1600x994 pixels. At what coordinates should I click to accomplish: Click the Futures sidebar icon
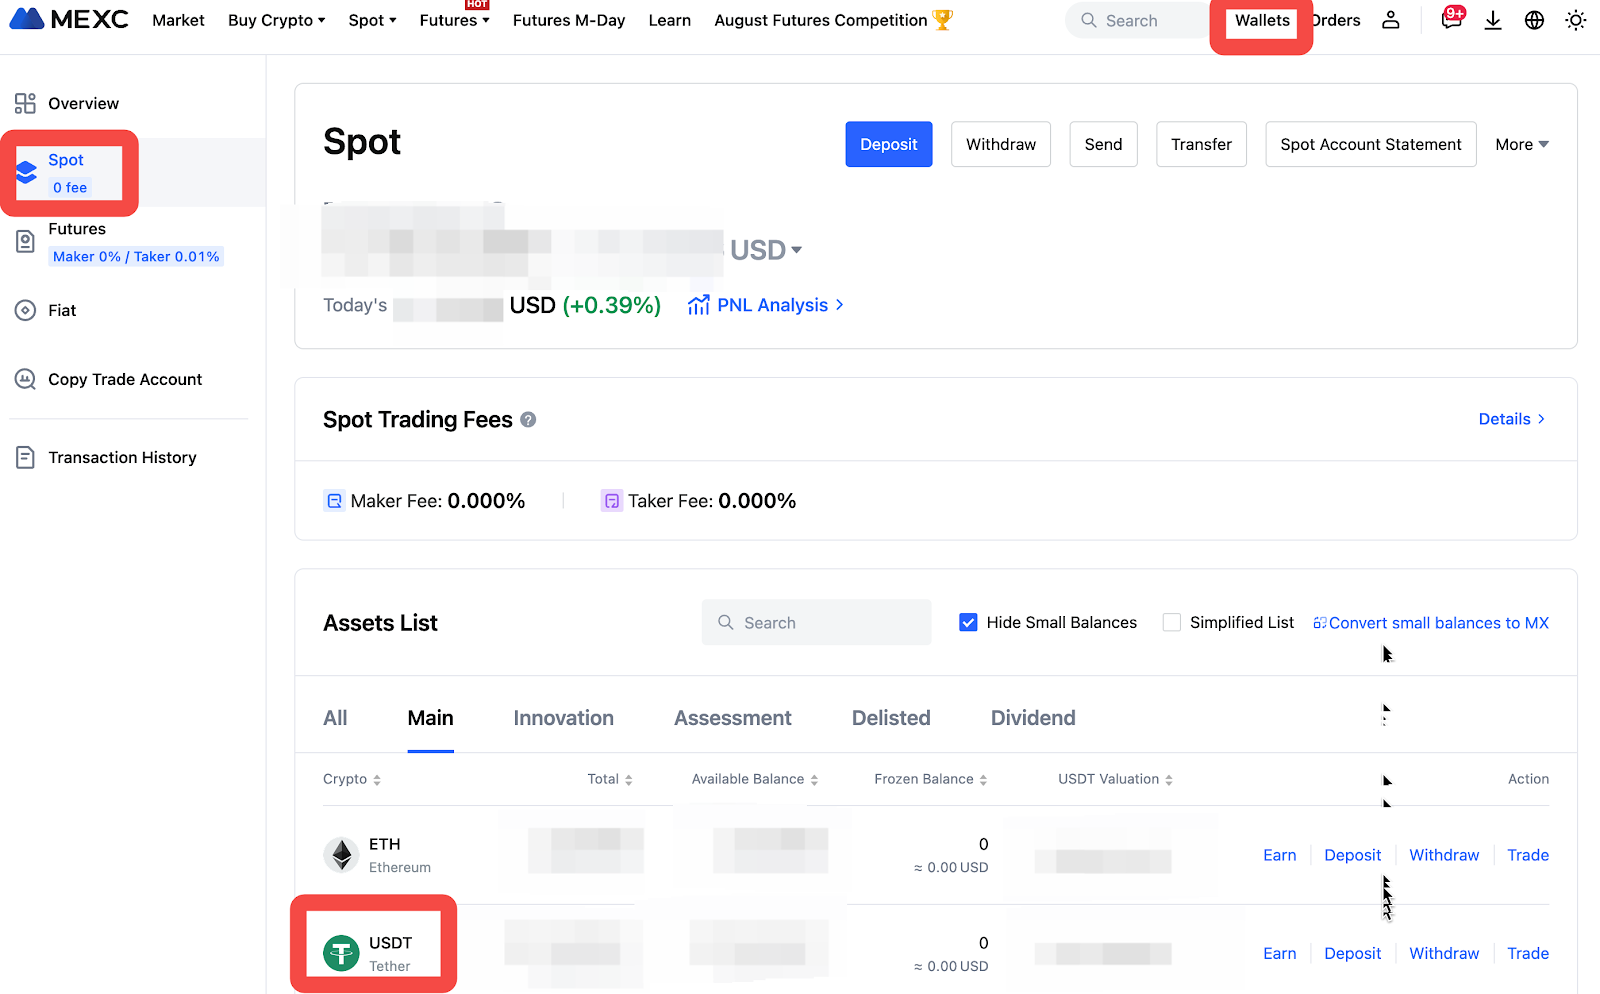(x=25, y=241)
